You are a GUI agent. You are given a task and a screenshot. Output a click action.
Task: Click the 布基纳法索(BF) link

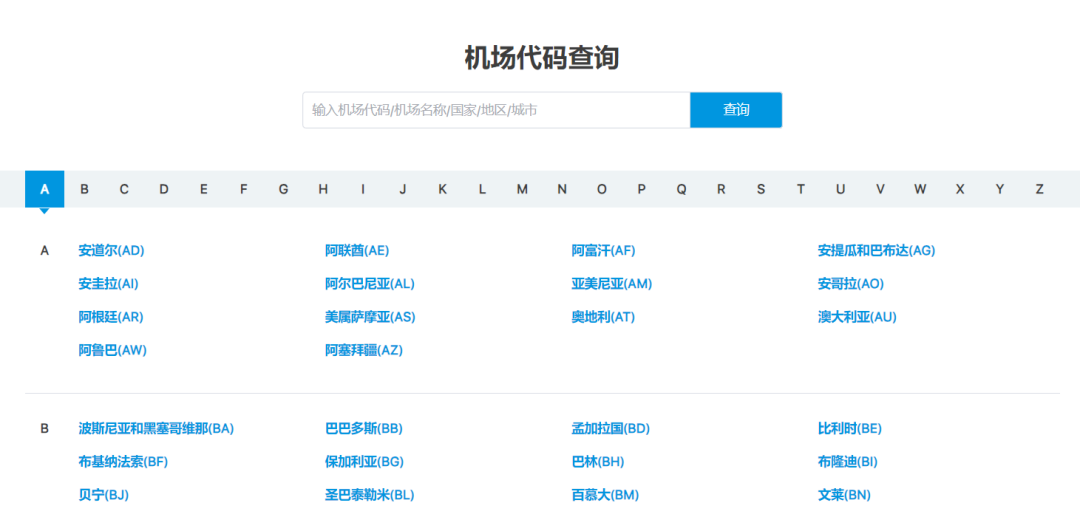point(123,462)
